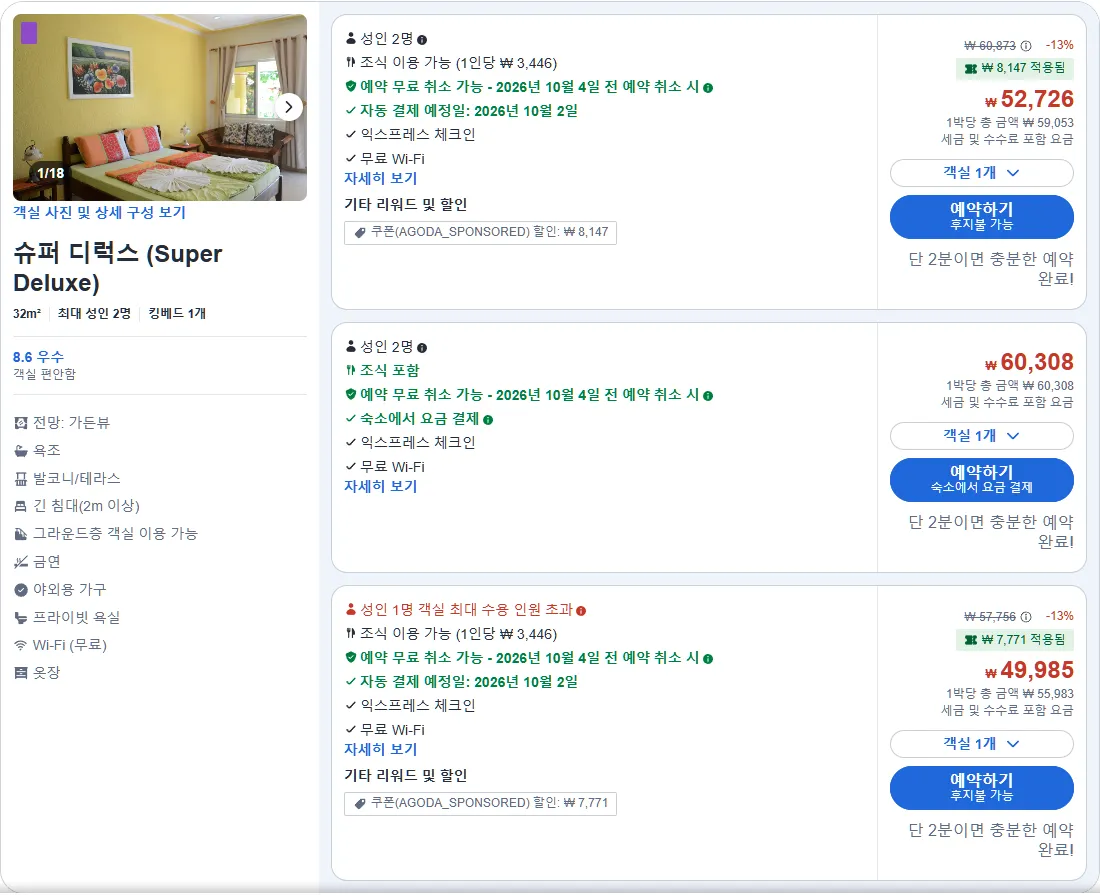Screen dimensions: 1100x895
Task: Click 자세히 보기 in first offer
Action: [x=381, y=178]
